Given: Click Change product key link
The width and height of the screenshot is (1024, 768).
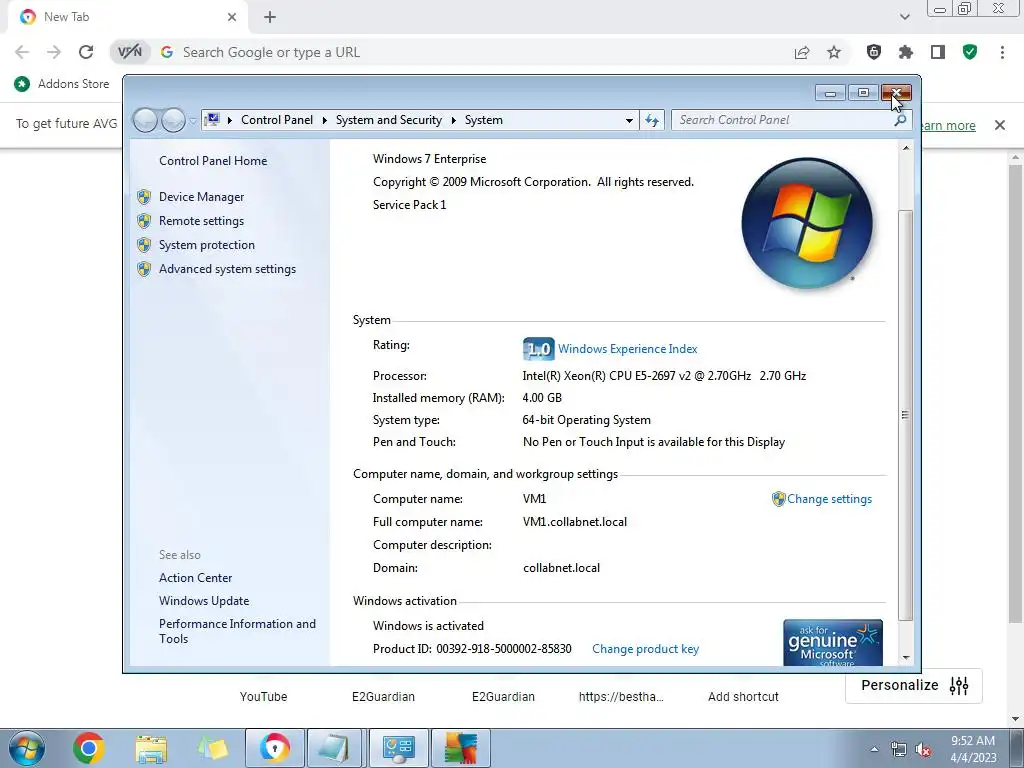Looking at the screenshot, I should pos(645,649).
